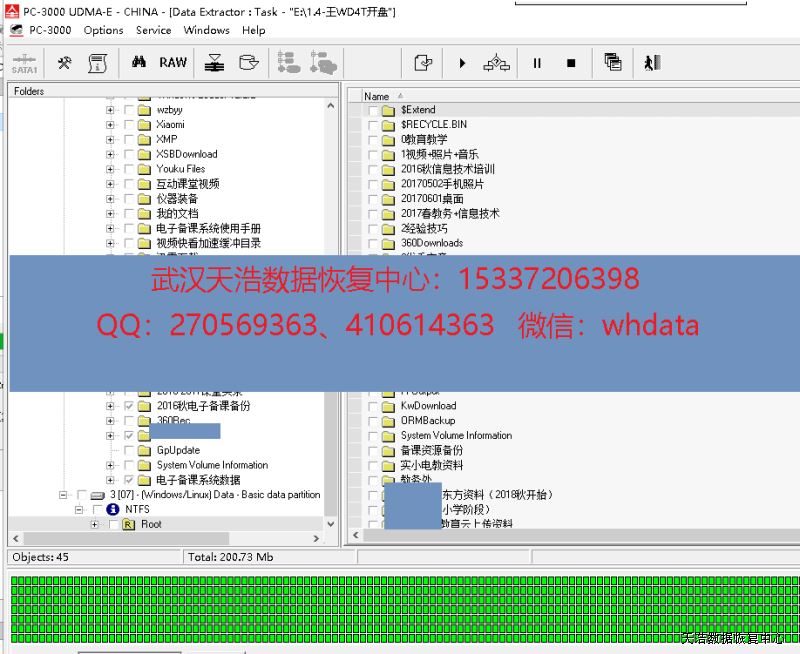The height and width of the screenshot is (654, 800).
Task: Open the tools wrench and hammer icon
Action: 64,62
